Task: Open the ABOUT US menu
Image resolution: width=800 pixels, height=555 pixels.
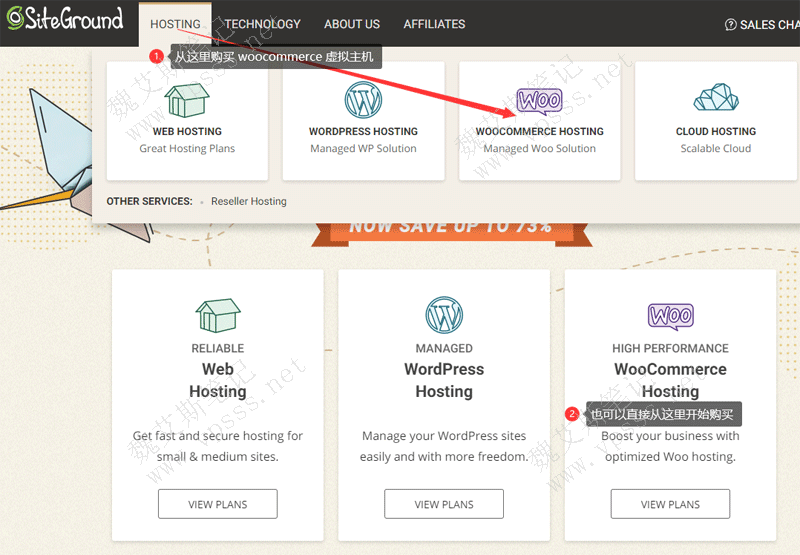Action: pos(352,24)
